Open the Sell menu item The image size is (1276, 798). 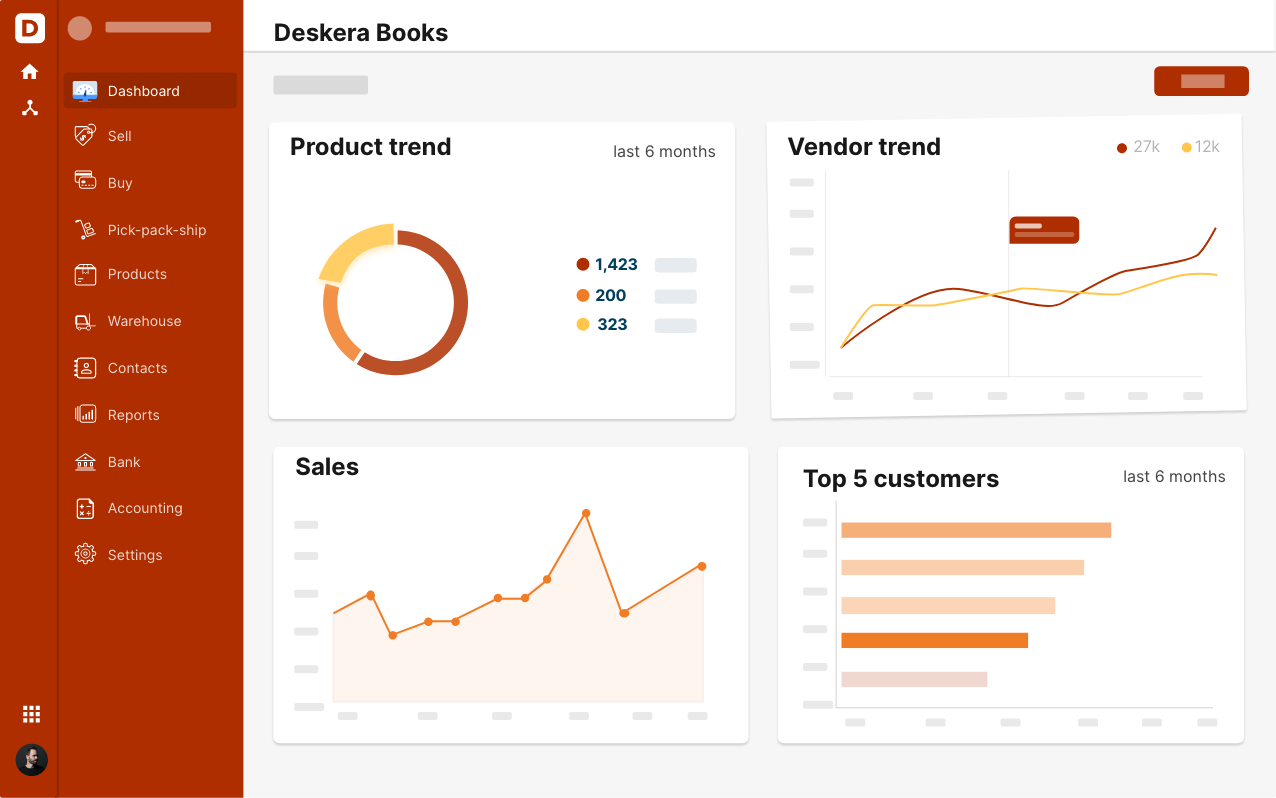pos(120,136)
